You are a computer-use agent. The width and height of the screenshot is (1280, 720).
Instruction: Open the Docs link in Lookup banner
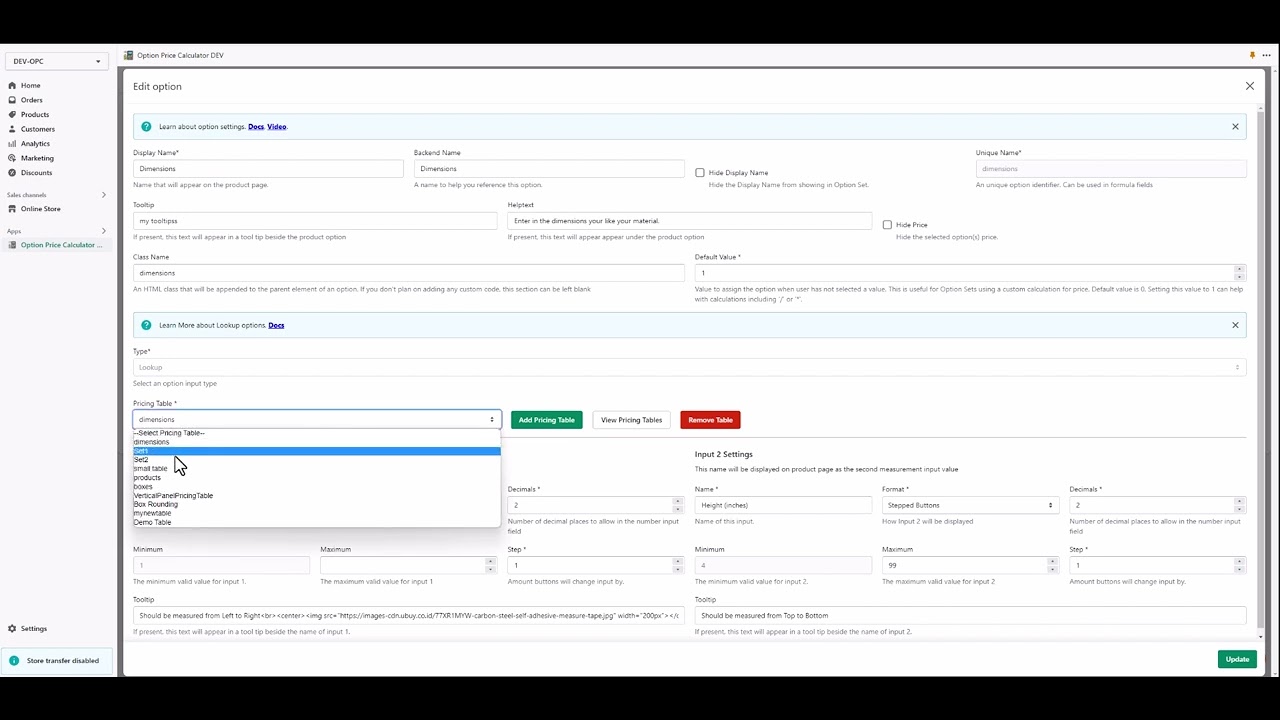click(276, 325)
